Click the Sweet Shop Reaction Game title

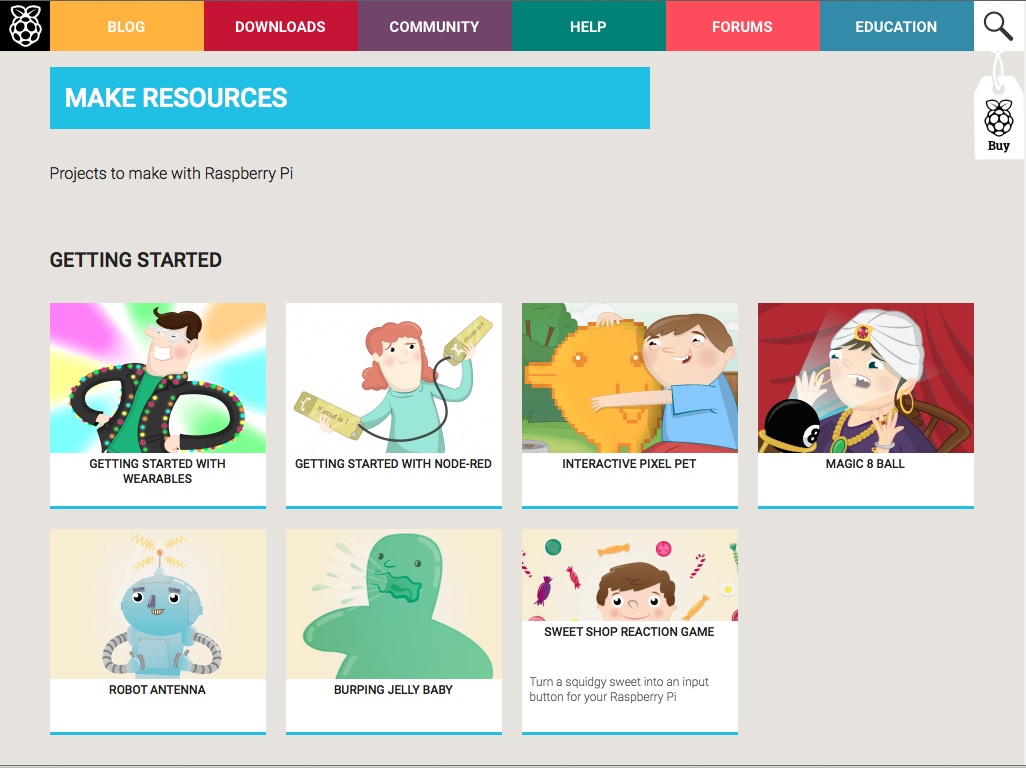629,632
